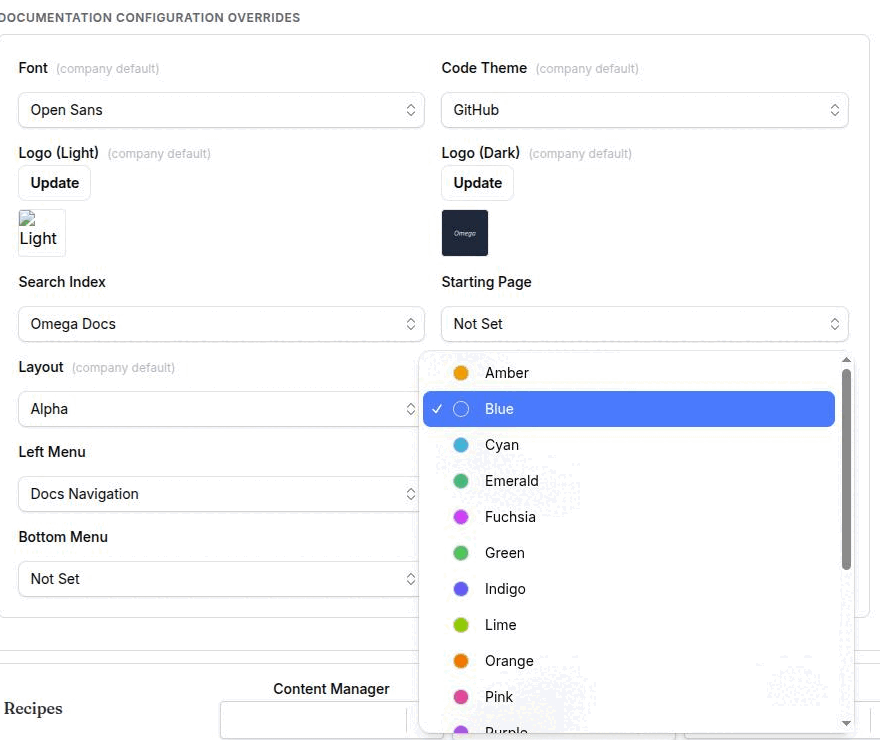Open the Code Theme dropdown showing GitHub
This screenshot has height=740, width=880.
[x=644, y=110]
